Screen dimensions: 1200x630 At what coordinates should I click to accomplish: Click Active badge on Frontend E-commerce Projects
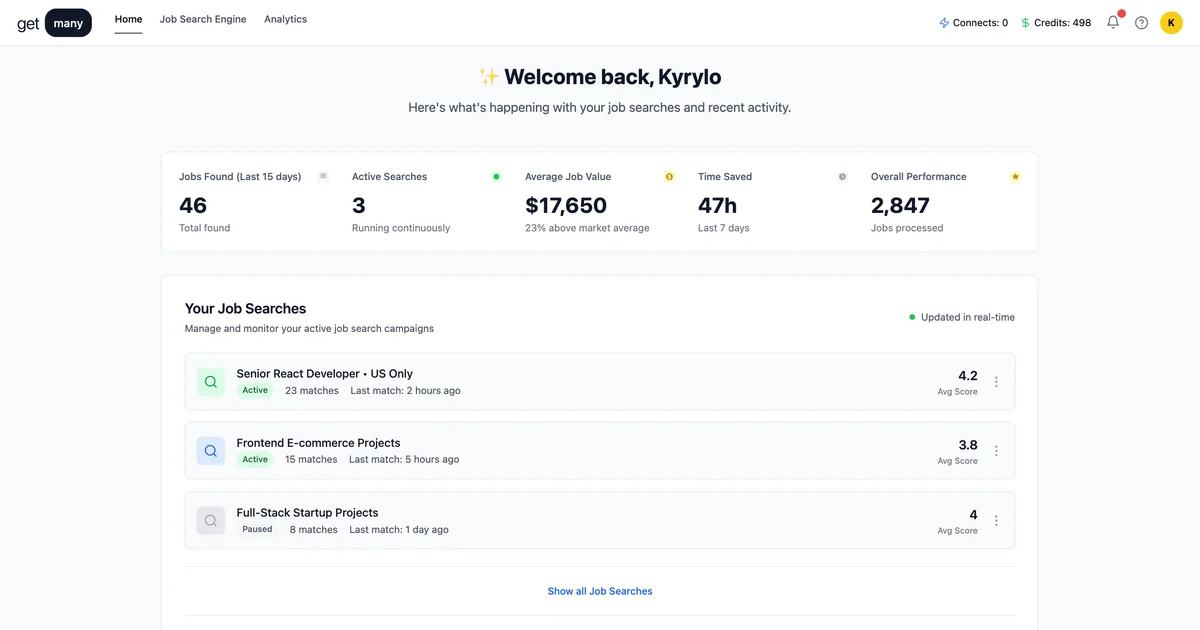(x=255, y=459)
